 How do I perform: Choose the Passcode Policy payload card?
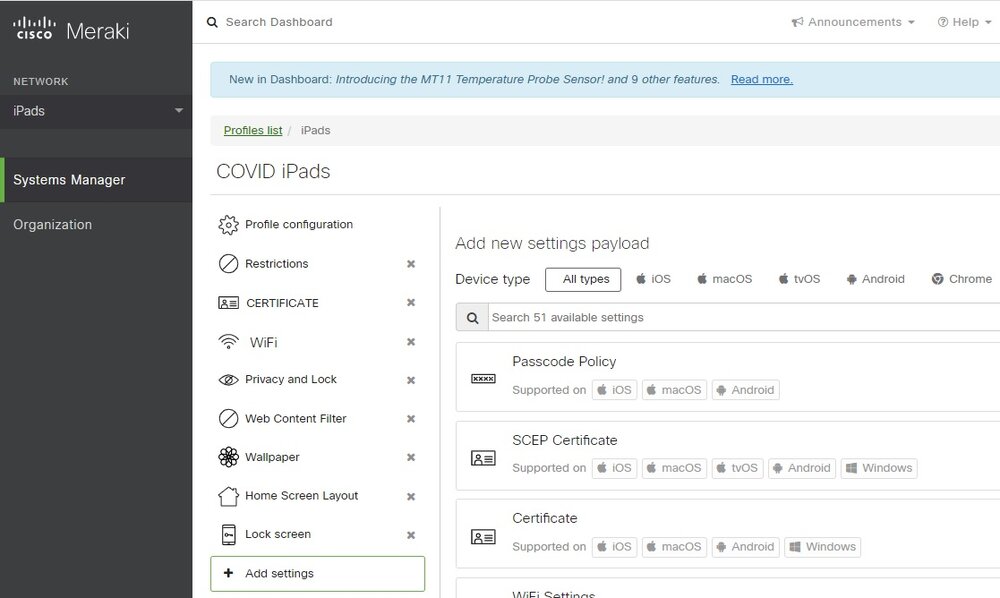[x=728, y=377]
